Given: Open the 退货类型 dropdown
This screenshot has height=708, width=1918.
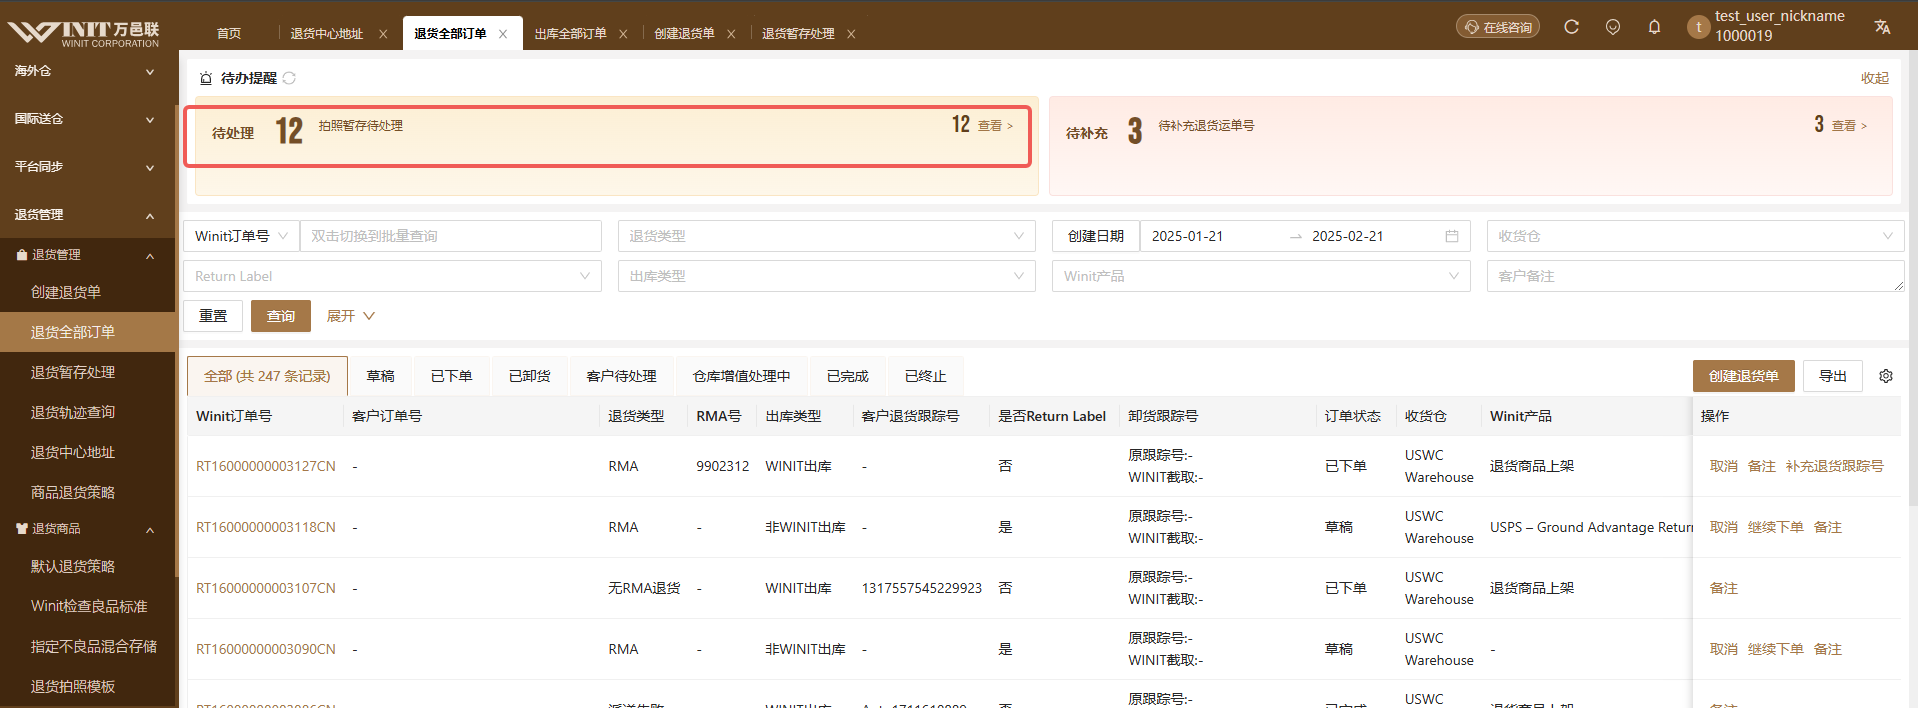Looking at the screenshot, I should [827, 236].
